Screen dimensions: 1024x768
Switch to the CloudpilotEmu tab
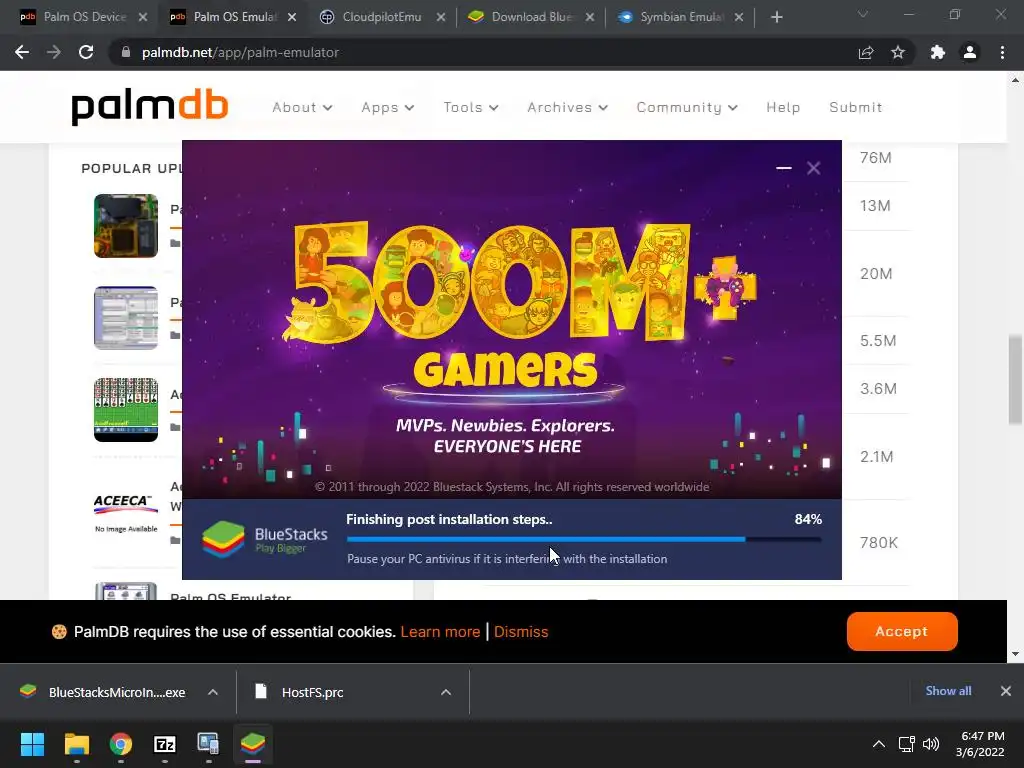point(373,17)
